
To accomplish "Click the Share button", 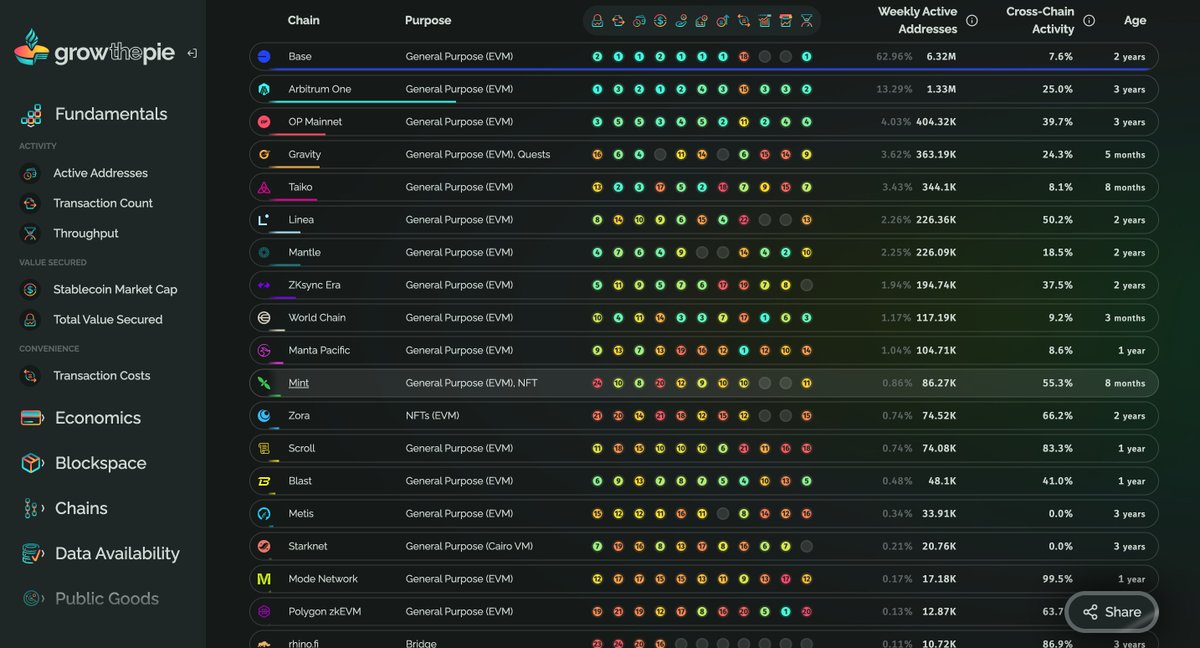I will pos(1111,612).
